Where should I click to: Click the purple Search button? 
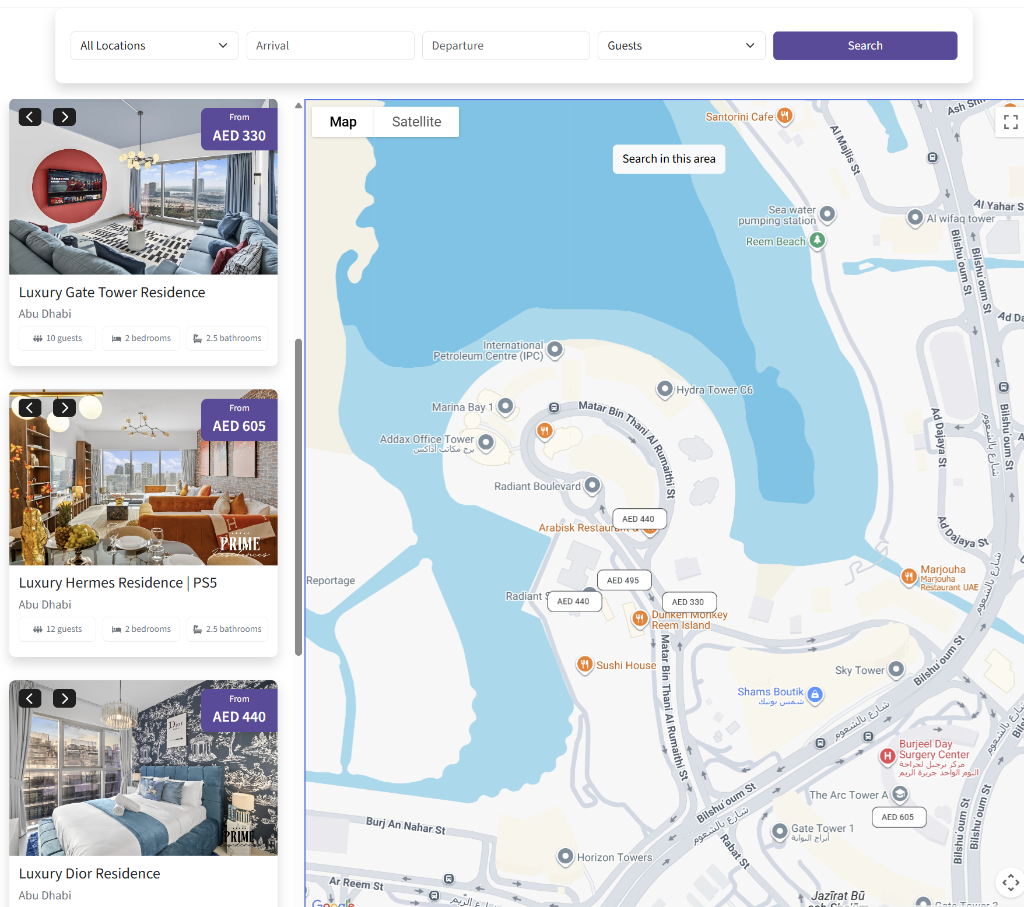865,46
